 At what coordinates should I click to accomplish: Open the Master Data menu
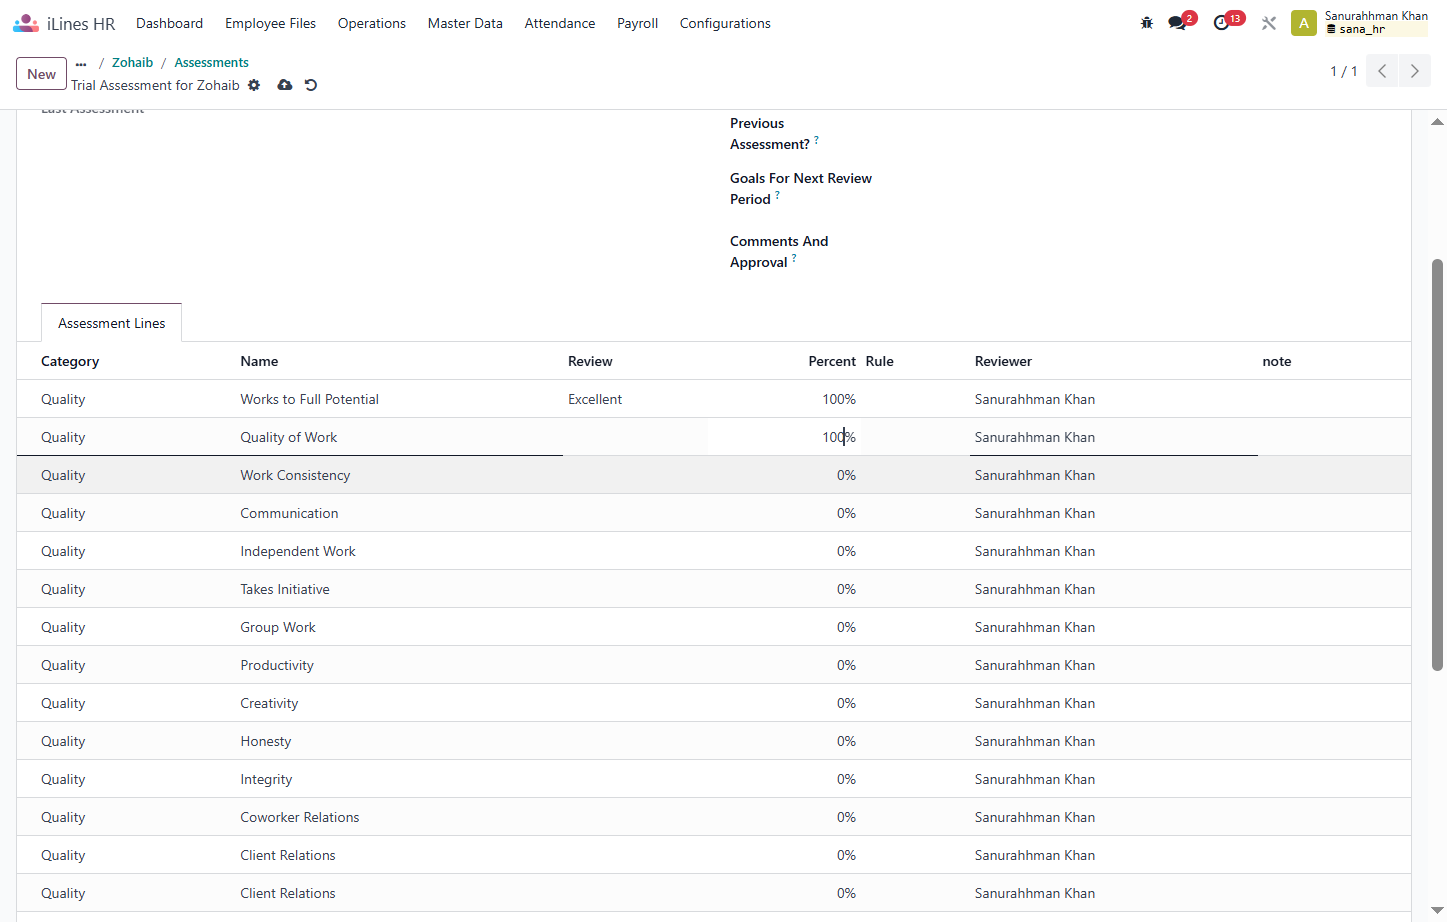coord(465,23)
